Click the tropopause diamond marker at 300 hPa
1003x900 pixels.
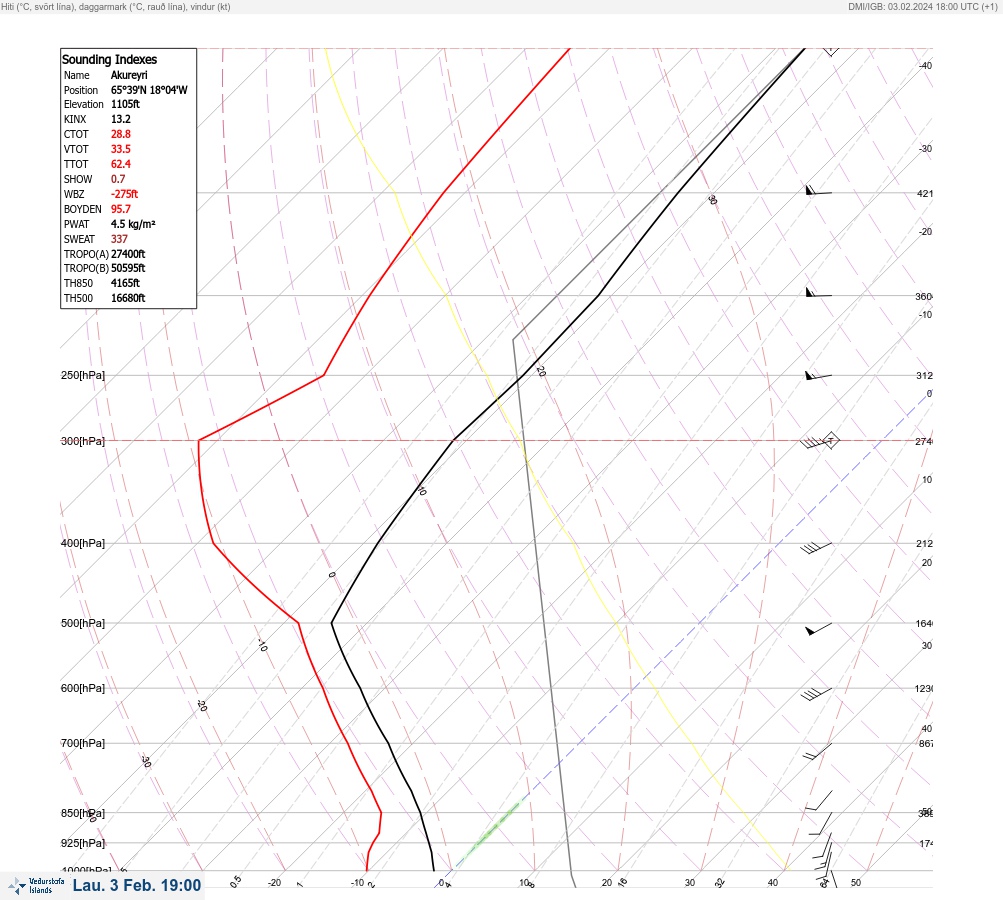click(x=831, y=441)
